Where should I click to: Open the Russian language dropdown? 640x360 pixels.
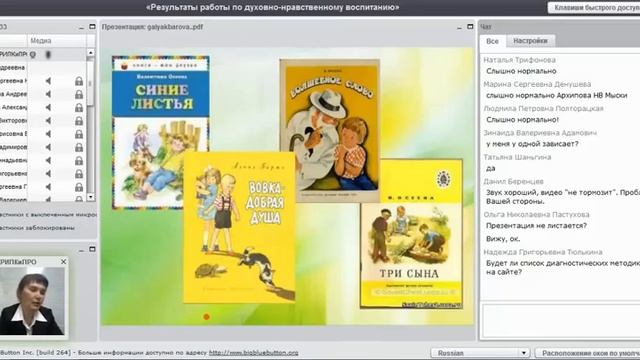[x=480, y=353]
